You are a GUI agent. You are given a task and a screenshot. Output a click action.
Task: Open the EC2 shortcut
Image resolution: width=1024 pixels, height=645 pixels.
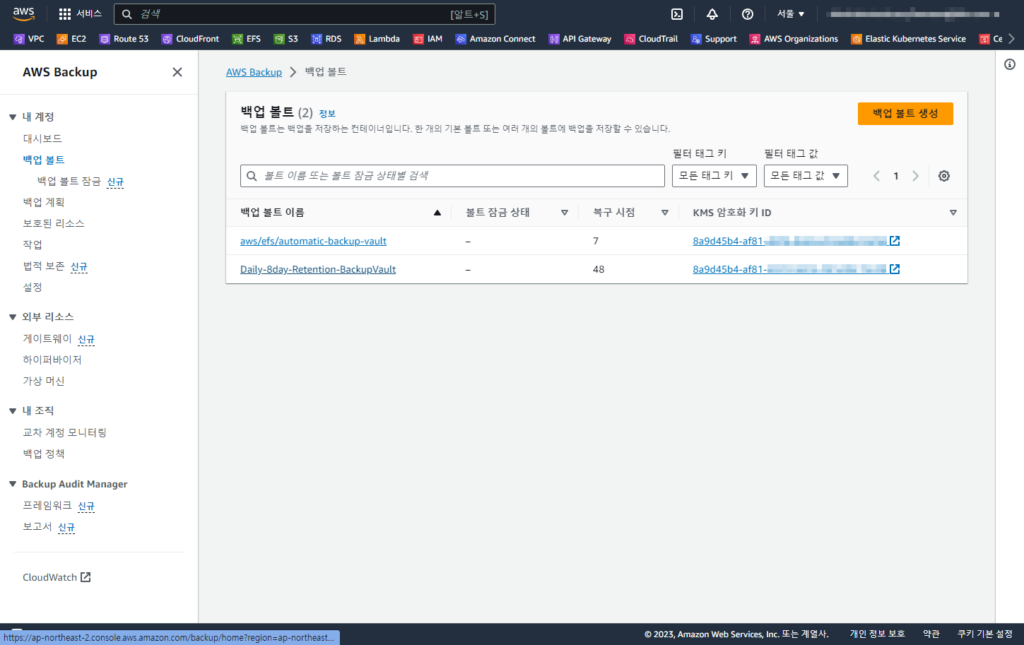point(71,39)
